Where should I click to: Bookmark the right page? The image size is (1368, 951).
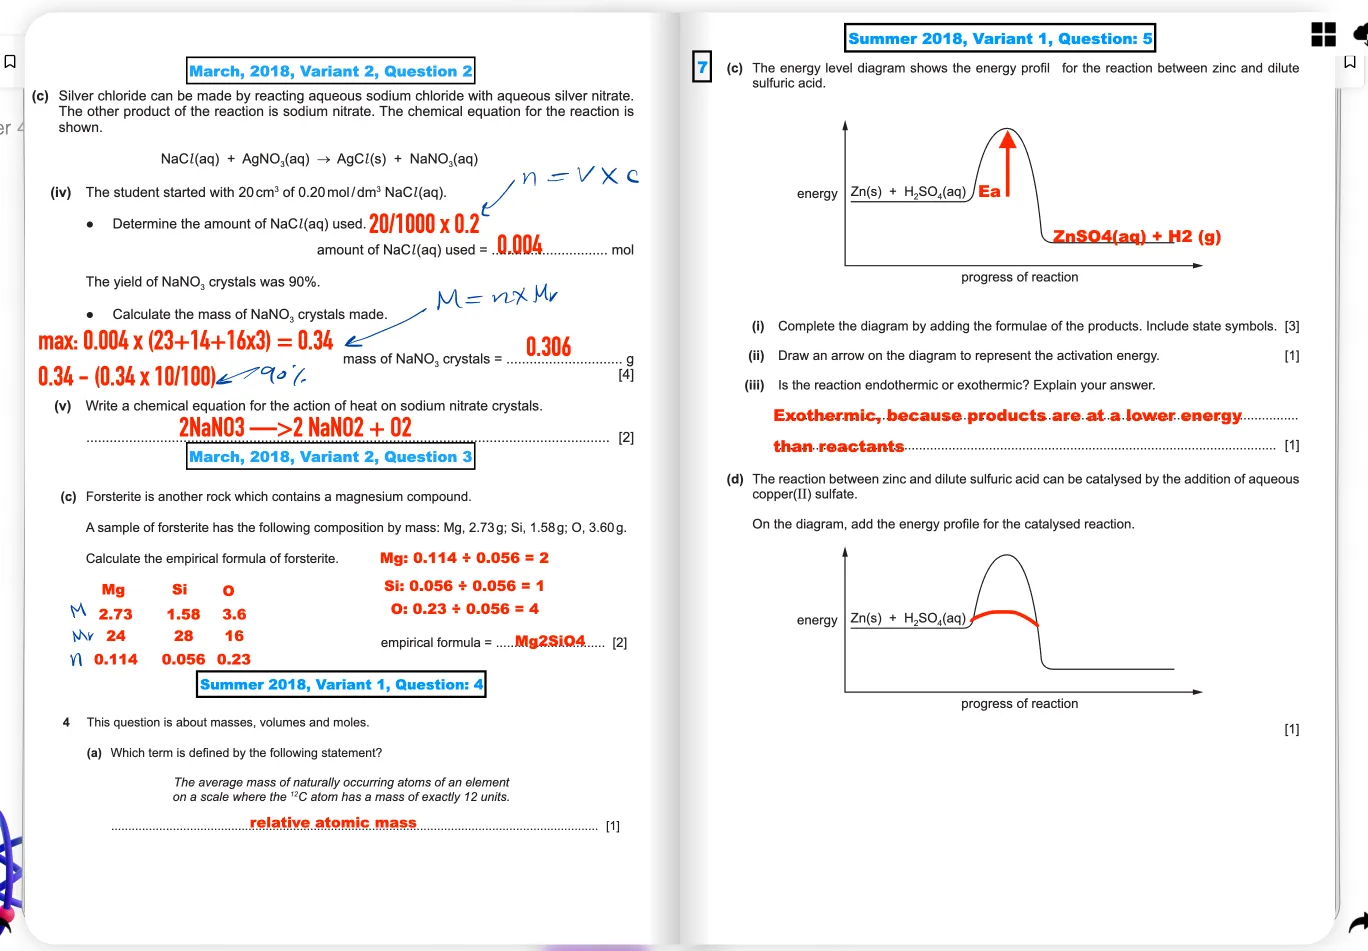point(1351,60)
